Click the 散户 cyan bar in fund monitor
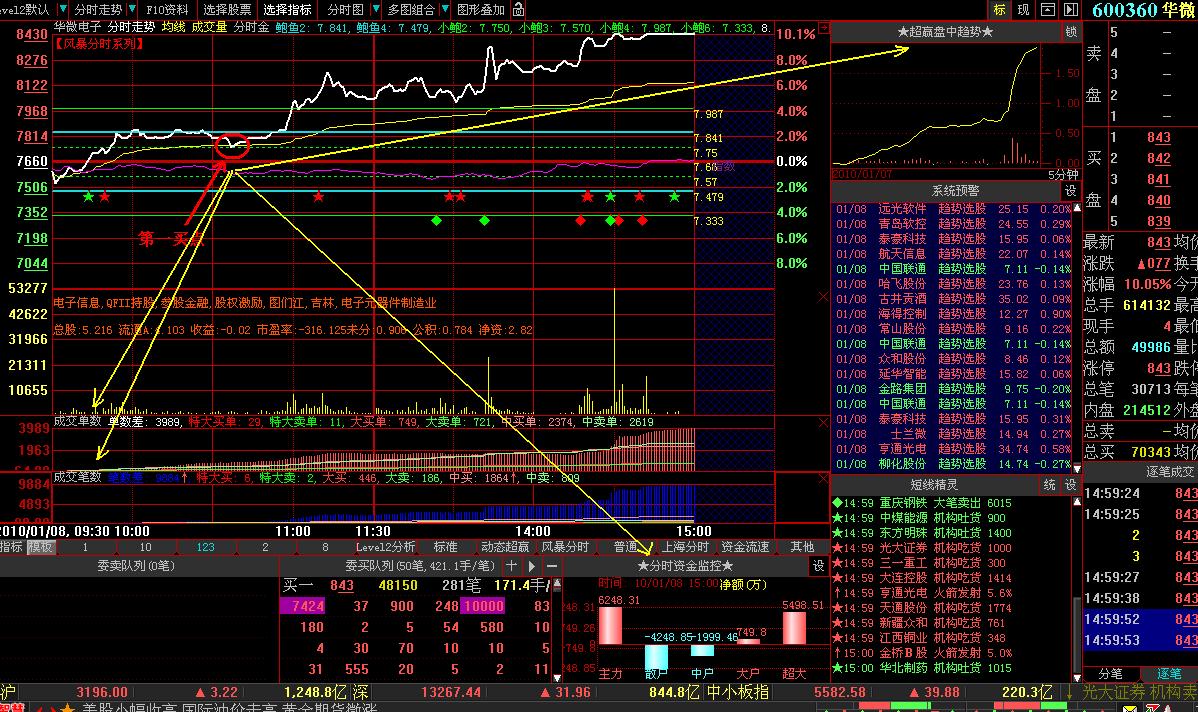The width and height of the screenshot is (1198, 712). point(656,658)
